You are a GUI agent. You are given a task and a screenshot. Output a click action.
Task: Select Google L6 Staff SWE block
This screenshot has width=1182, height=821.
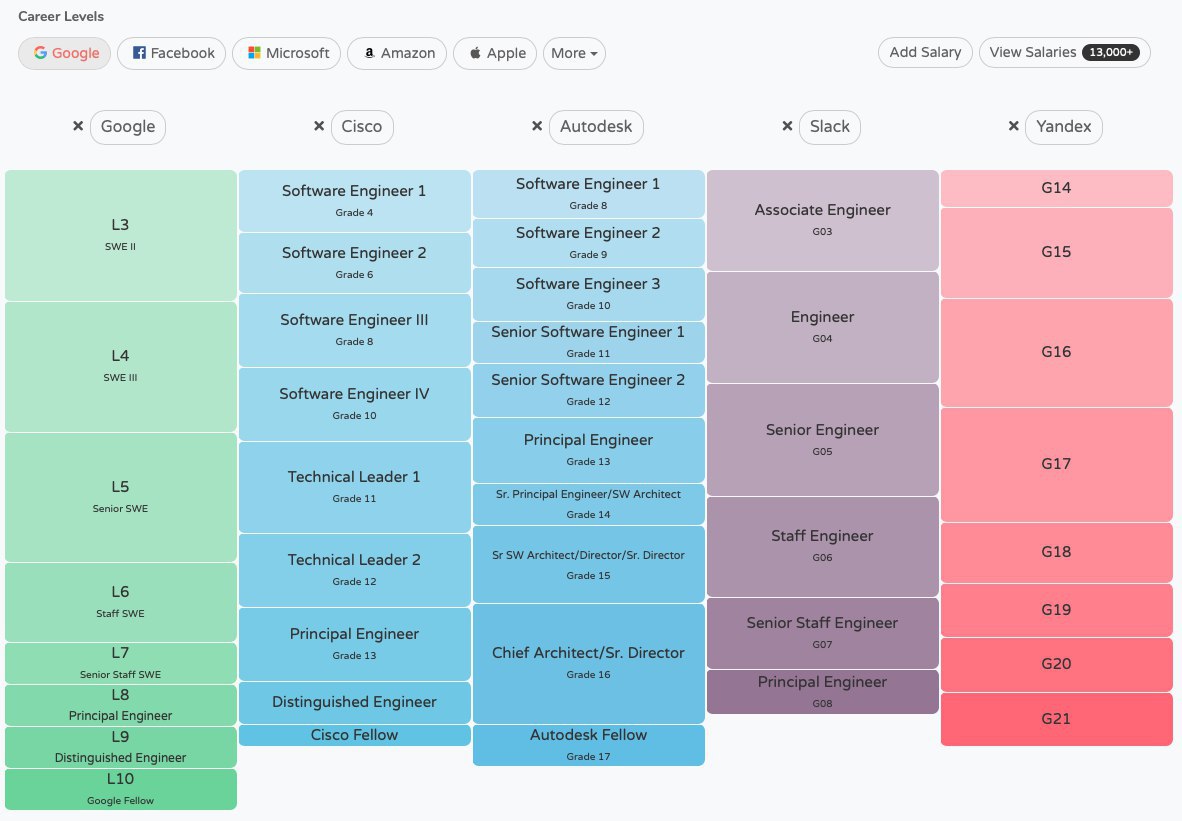121,602
